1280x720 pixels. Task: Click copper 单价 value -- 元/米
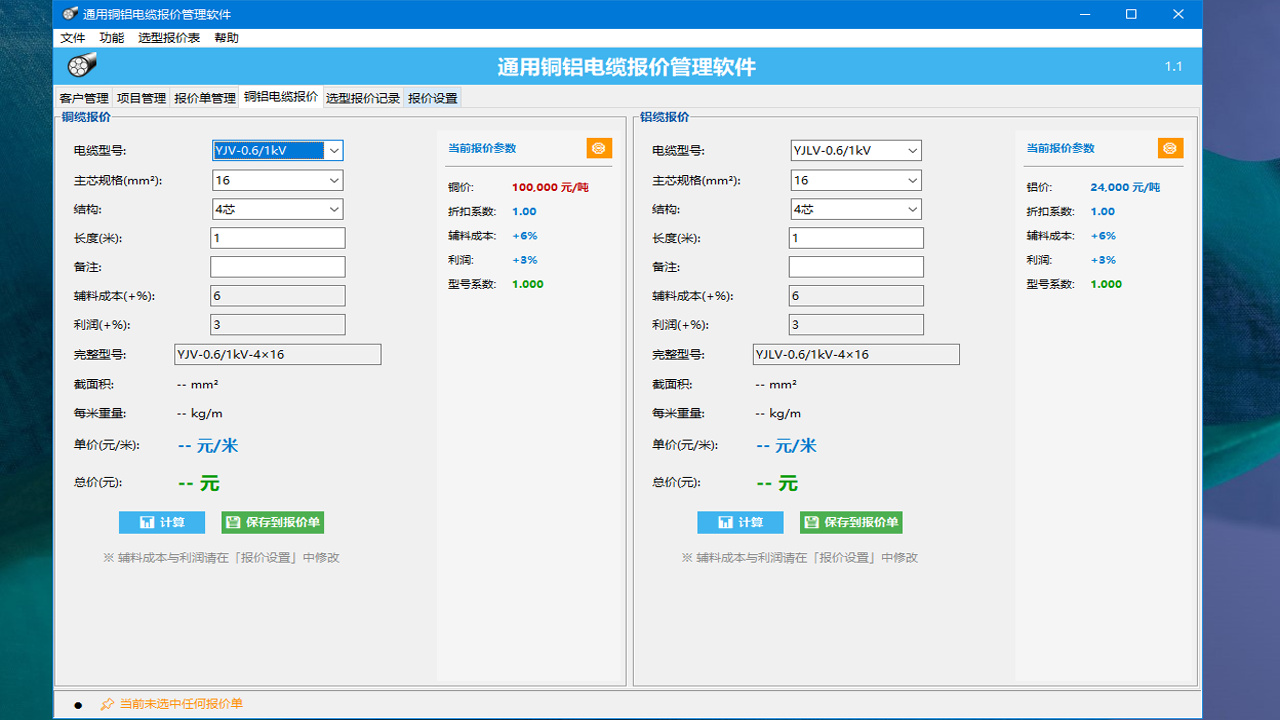pyautogui.click(x=208, y=446)
